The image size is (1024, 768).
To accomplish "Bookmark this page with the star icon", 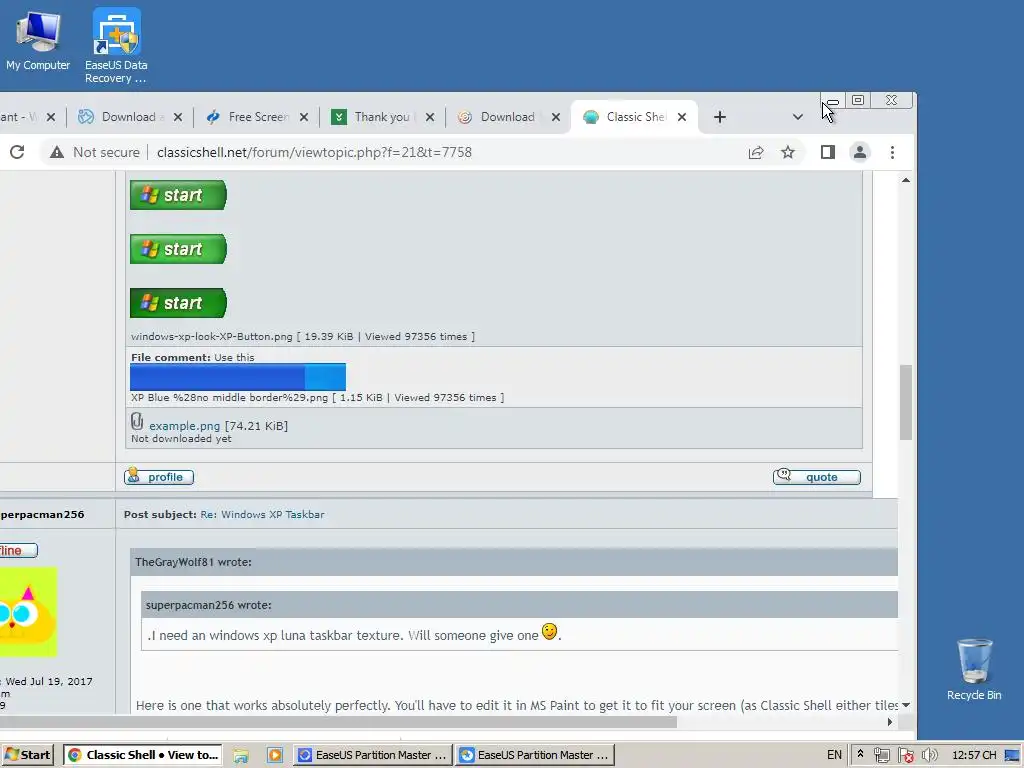I will (788, 152).
